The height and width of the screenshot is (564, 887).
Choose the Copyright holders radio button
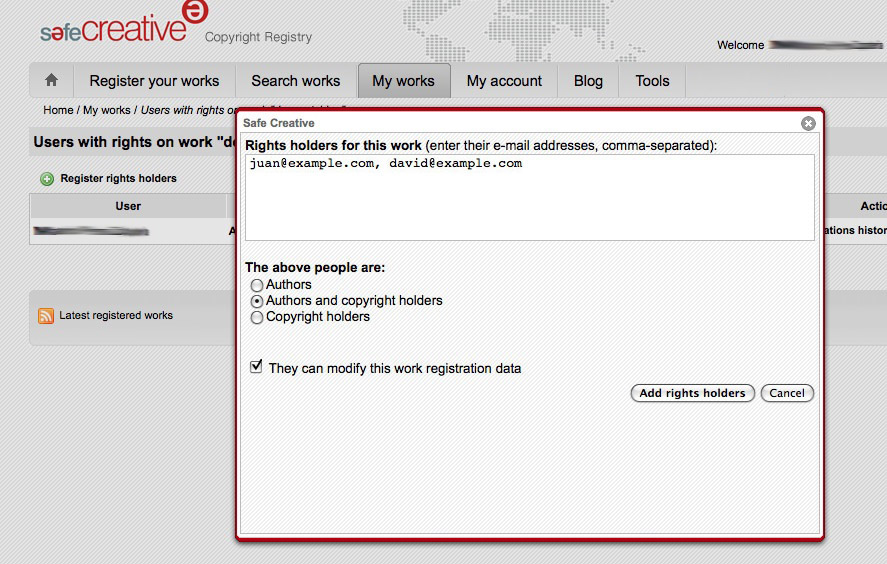pos(257,317)
